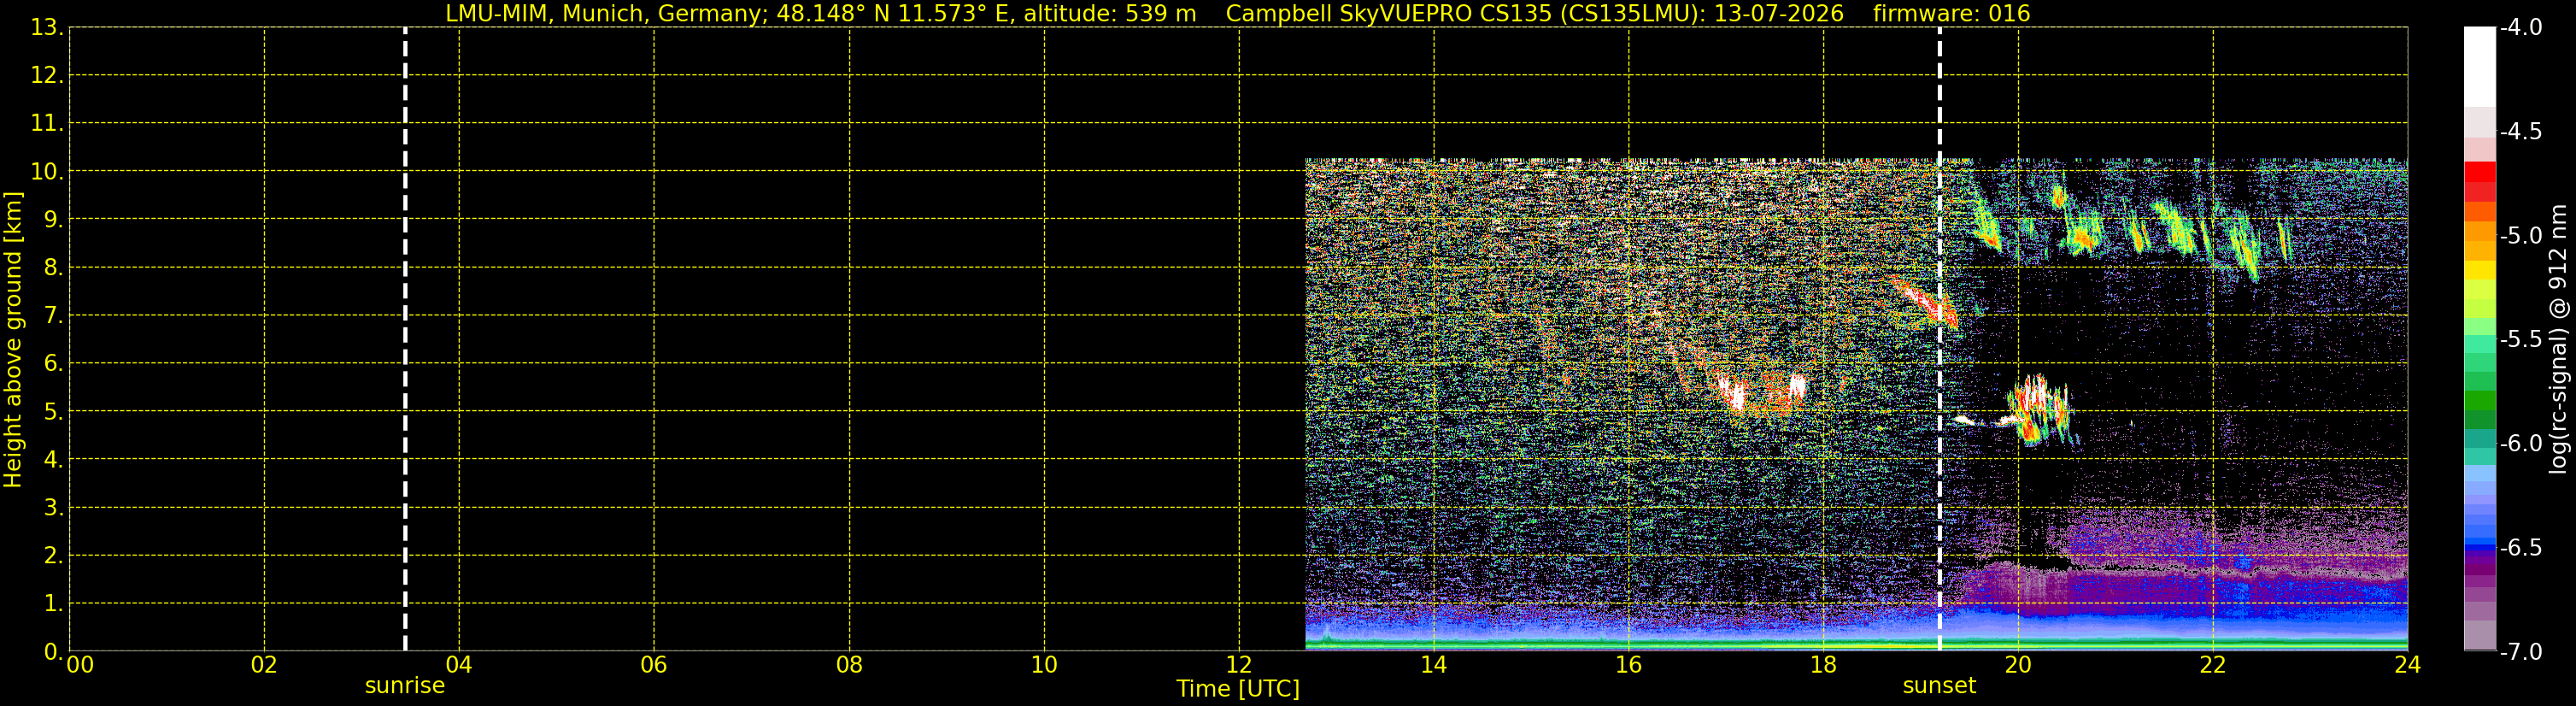Click the white cloud echo near 17 UTC at 5.5 km
Image resolution: width=2576 pixels, height=706 pixels.
click(x=1762, y=391)
